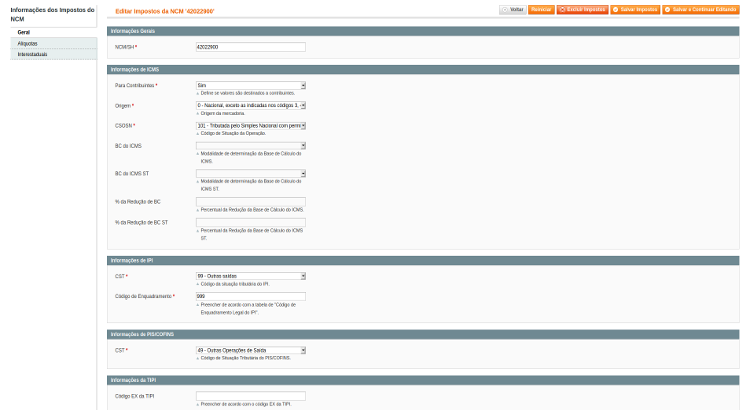Click the Reiniciar reset button
750x410 pixels.
pos(541,10)
